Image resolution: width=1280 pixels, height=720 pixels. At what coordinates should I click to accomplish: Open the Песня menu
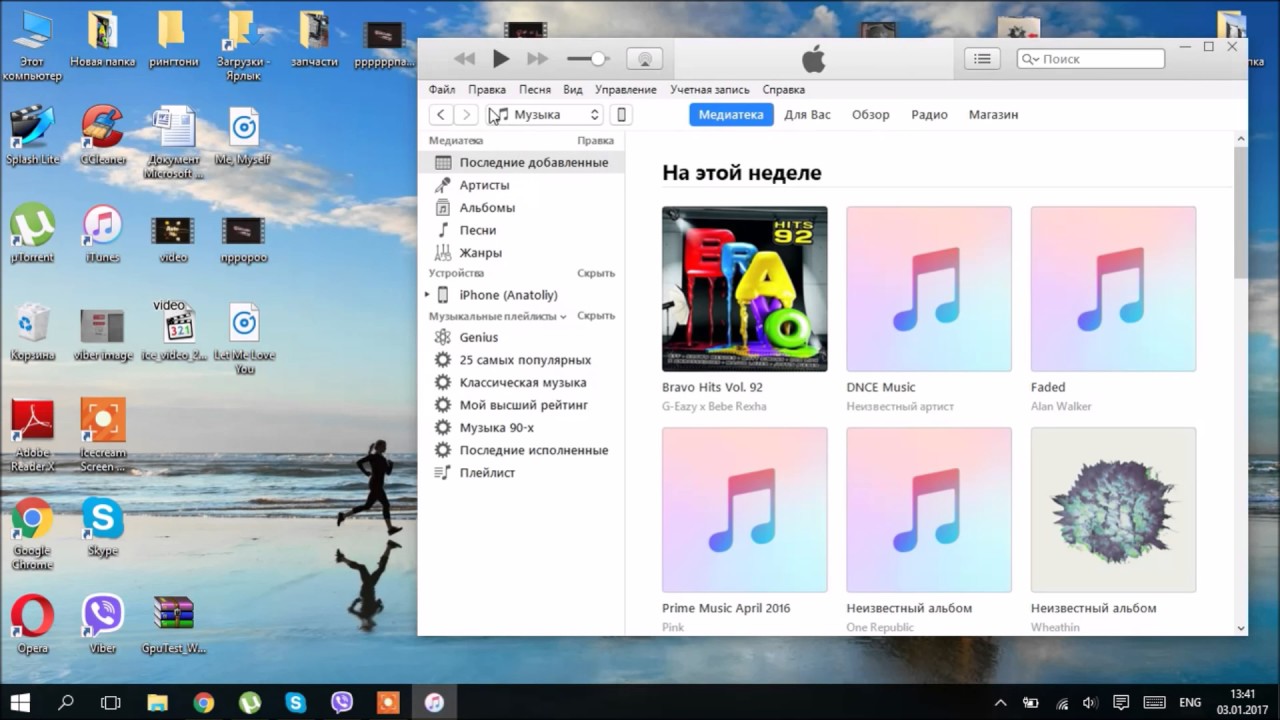[x=535, y=89]
